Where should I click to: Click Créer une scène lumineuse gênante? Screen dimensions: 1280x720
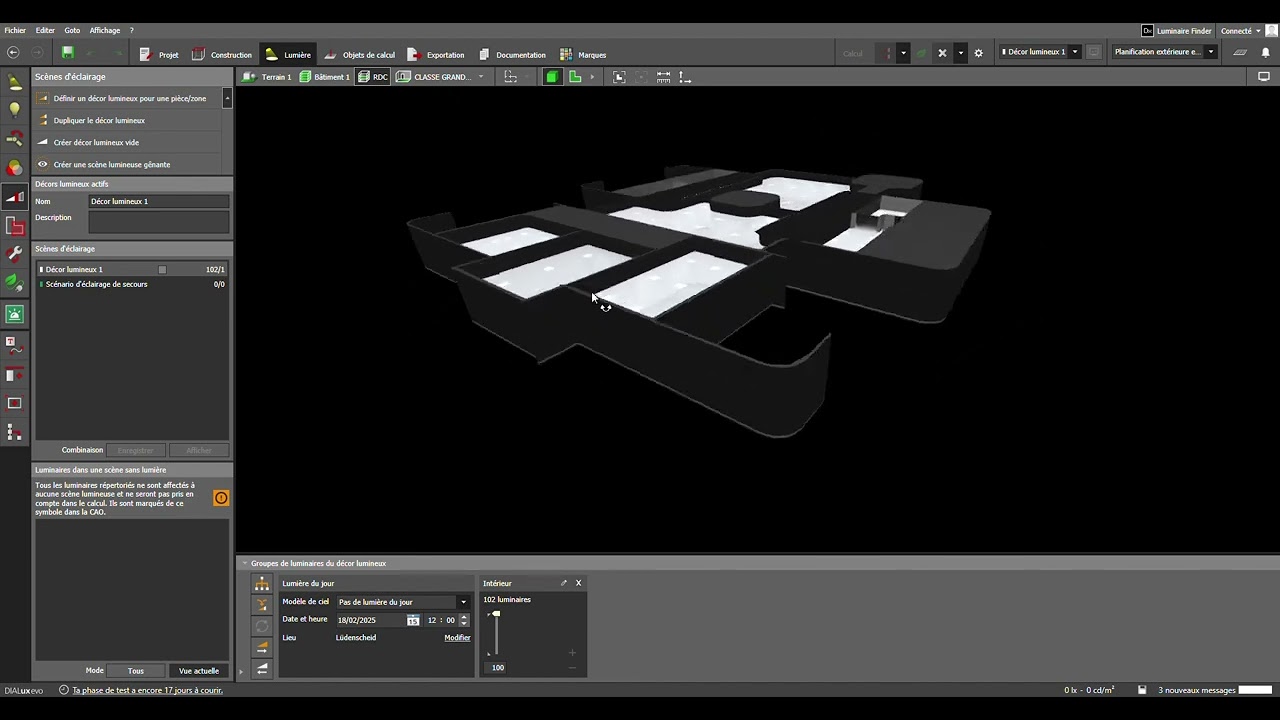pos(127,164)
